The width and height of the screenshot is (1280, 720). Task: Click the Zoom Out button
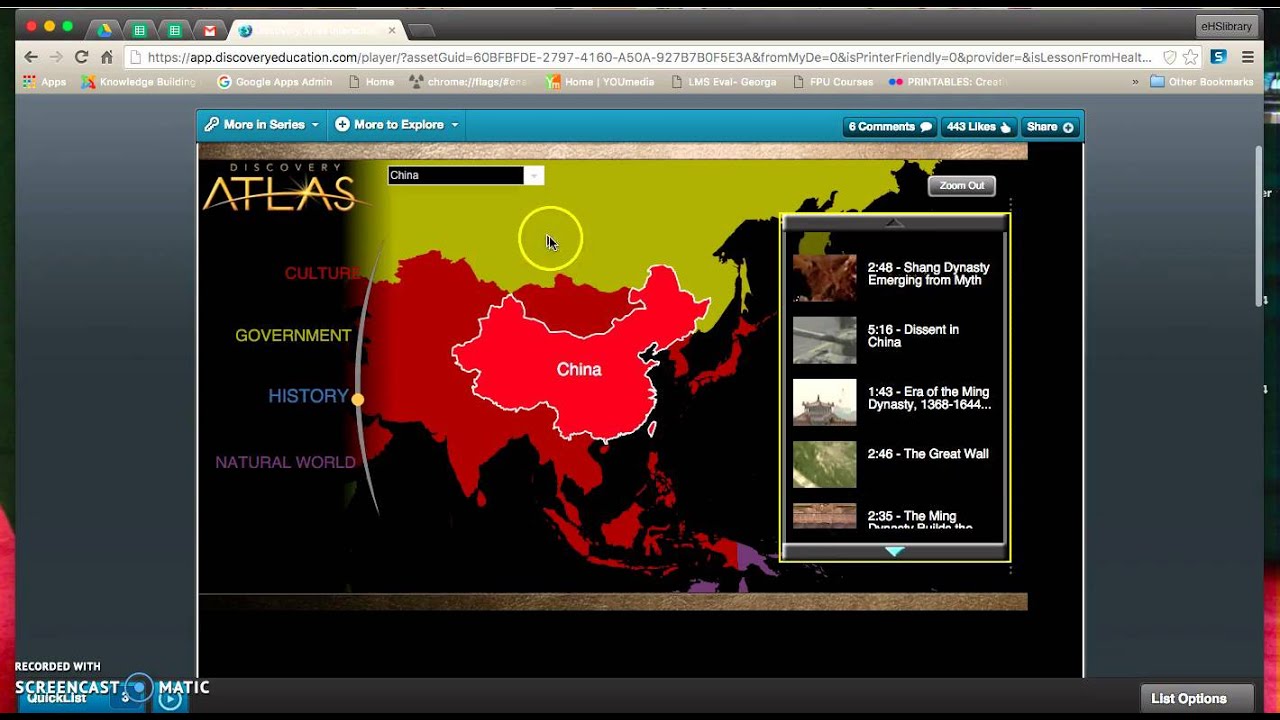961,186
